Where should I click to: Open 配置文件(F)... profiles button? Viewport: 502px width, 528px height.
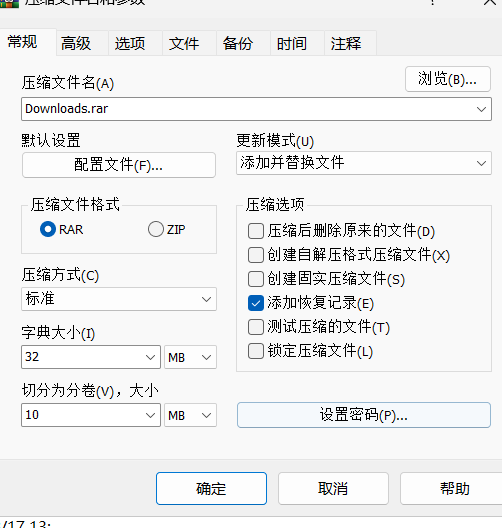pyautogui.click(x=119, y=165)
